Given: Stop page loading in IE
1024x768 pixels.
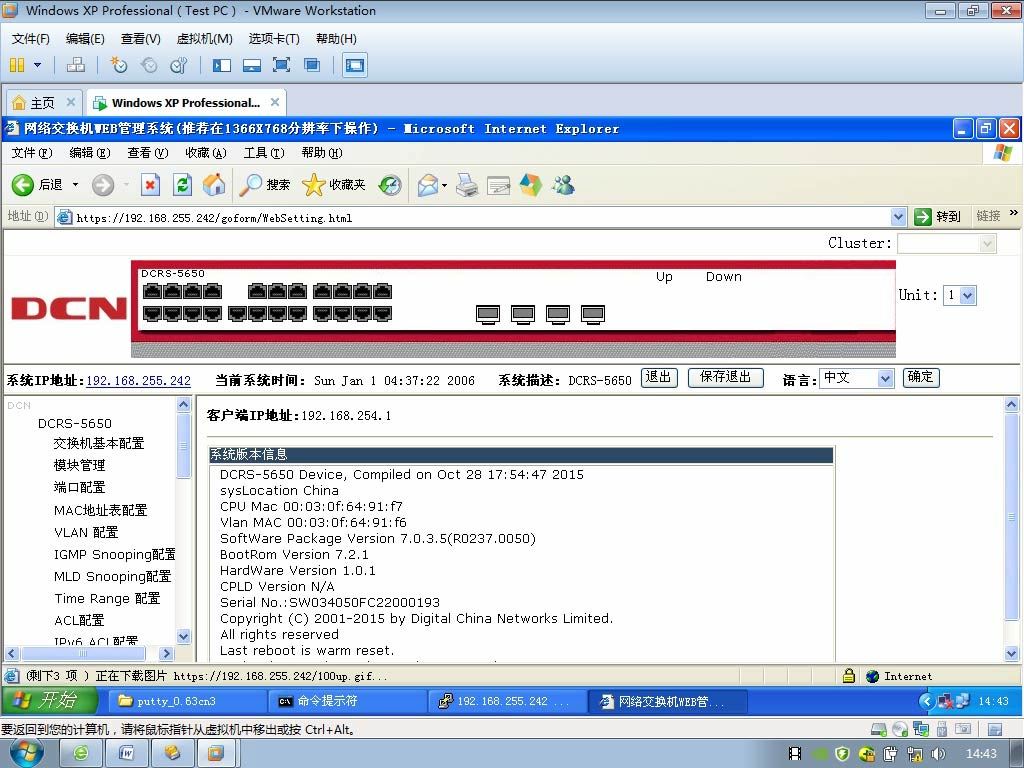Looking at the screenshot, I should pos(150,185).
